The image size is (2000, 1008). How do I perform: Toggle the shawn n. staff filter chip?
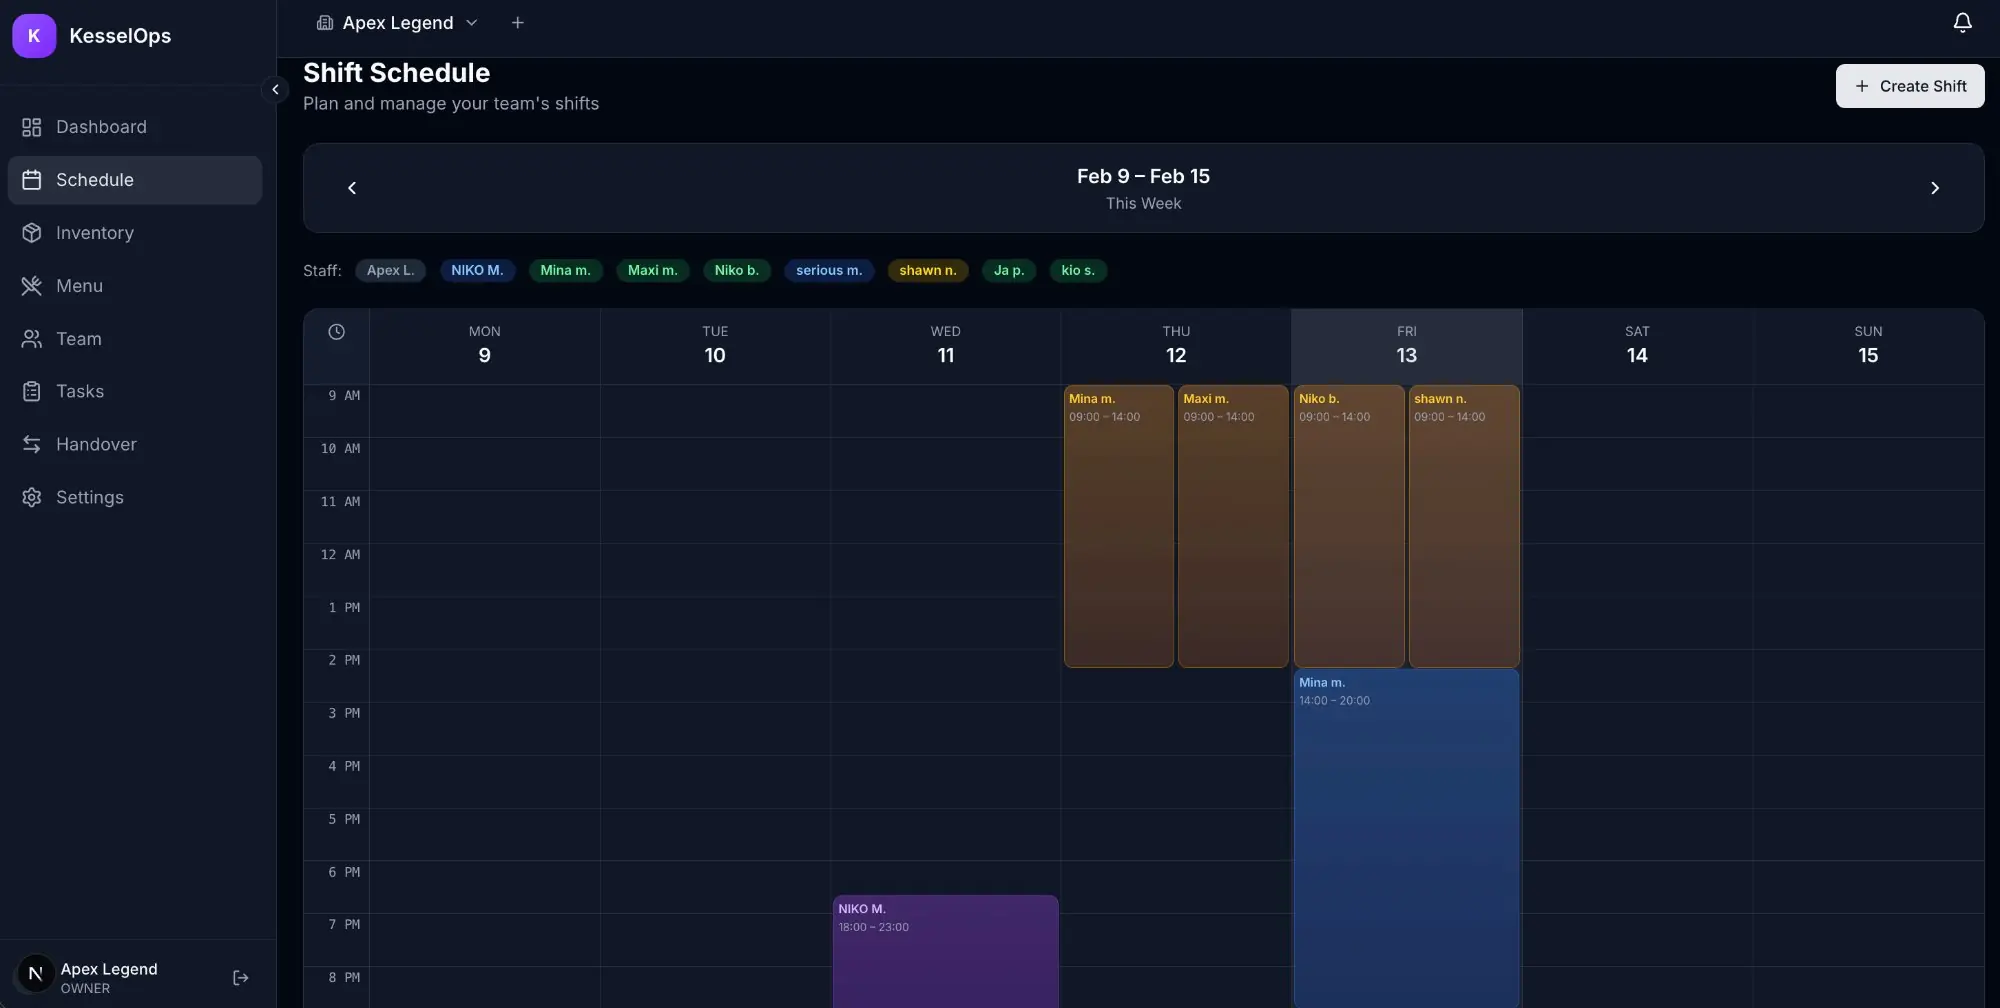pyautogui.click(x=927, y=270)
